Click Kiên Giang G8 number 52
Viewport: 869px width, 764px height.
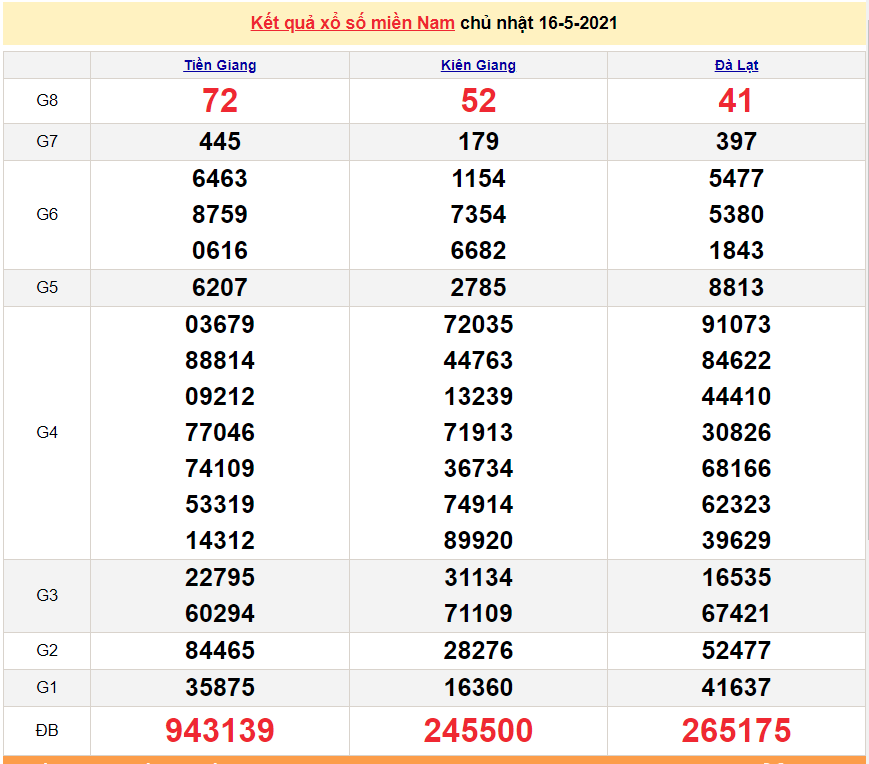tap(478, 101)
